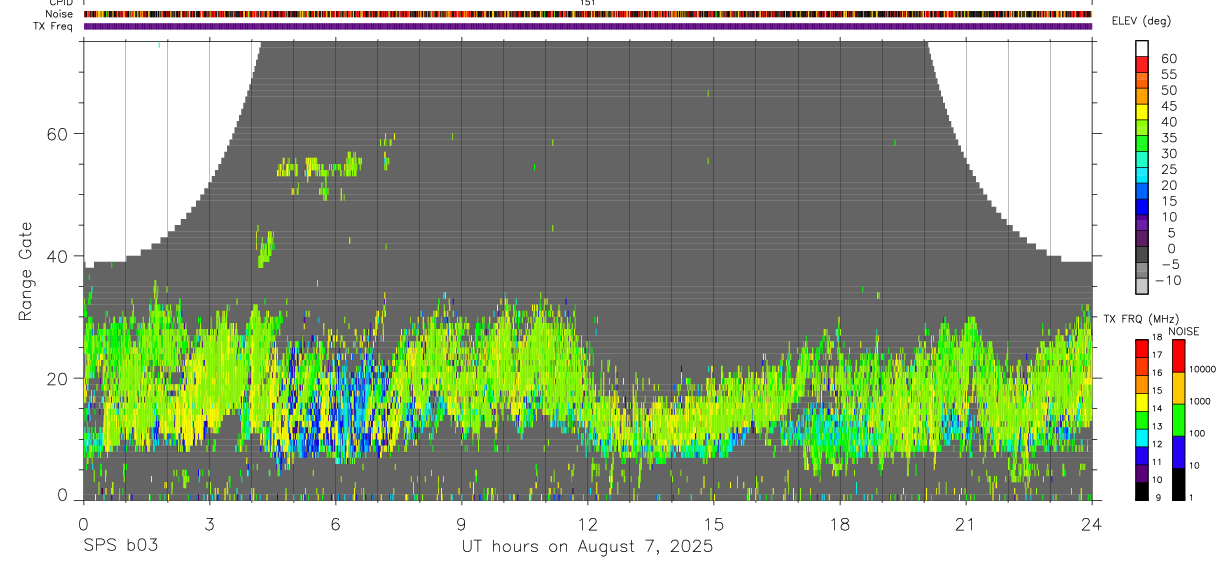
Task: Click the 'Noise' row label at top left
Action: (59, 14)
